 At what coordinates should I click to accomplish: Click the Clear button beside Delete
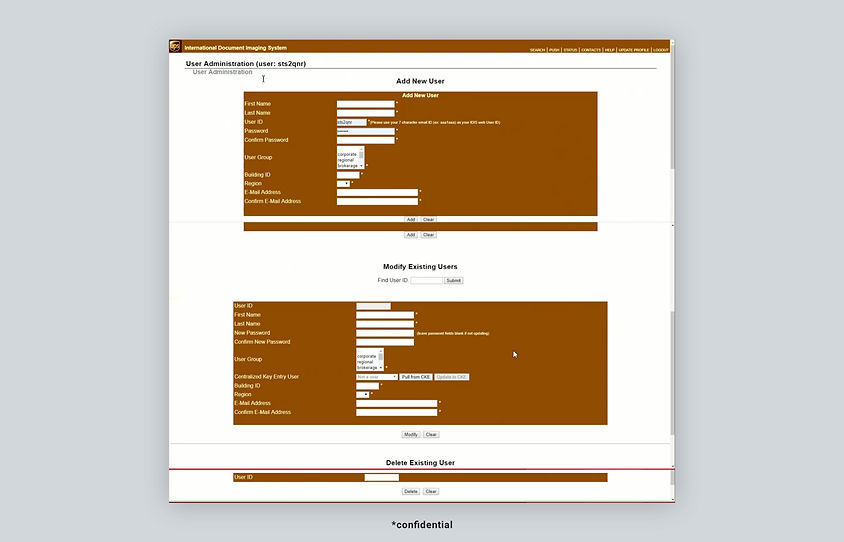pyautogui.click(x=431, y=491)
